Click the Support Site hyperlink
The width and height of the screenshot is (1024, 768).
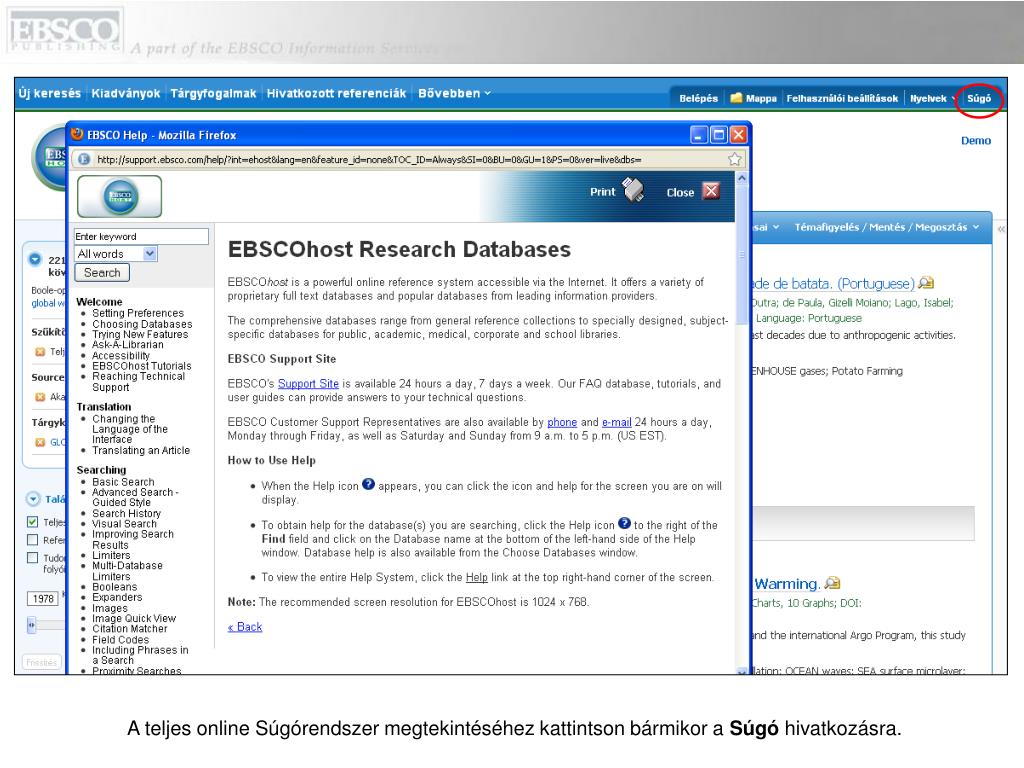coord(308,383)
